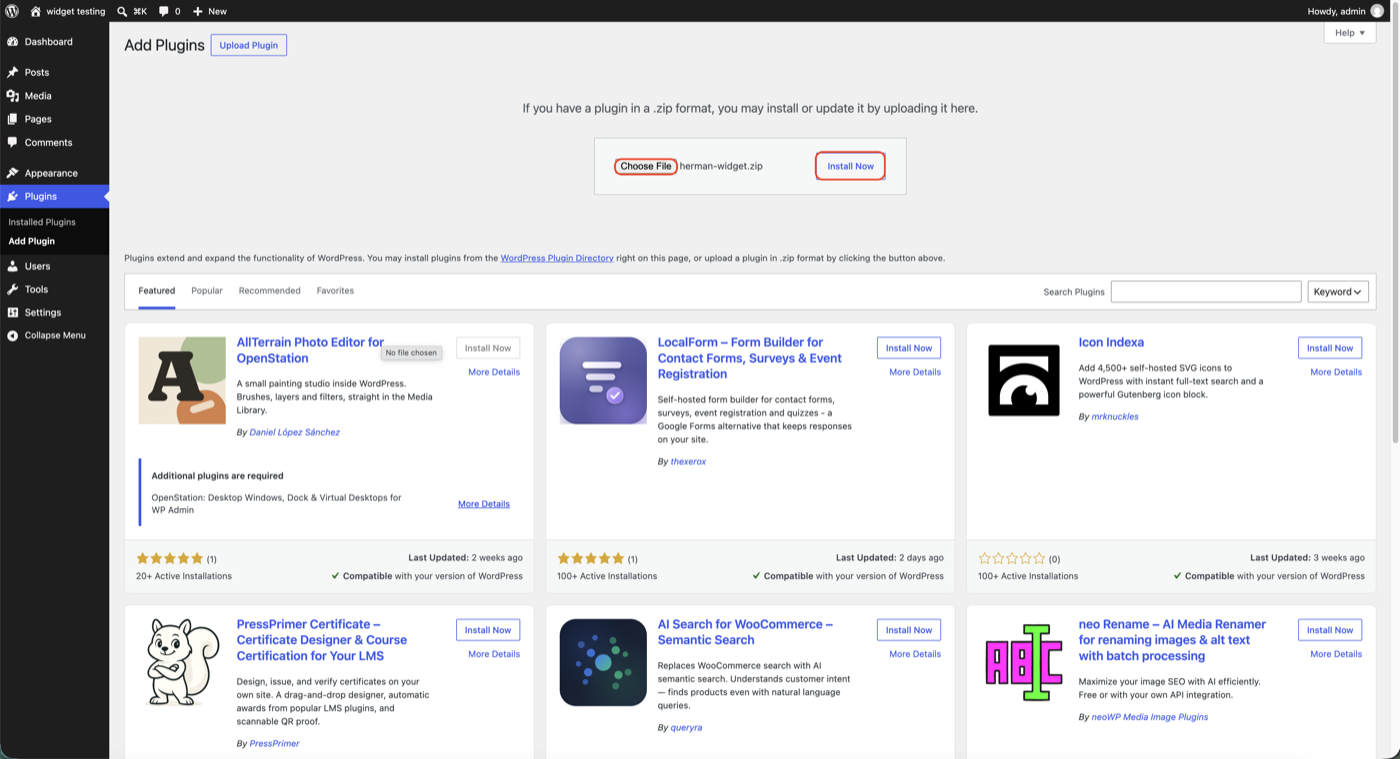1400x759 pixels.
Task: Click Install Now for uploaded zip
Action: [x=850, y=166]
